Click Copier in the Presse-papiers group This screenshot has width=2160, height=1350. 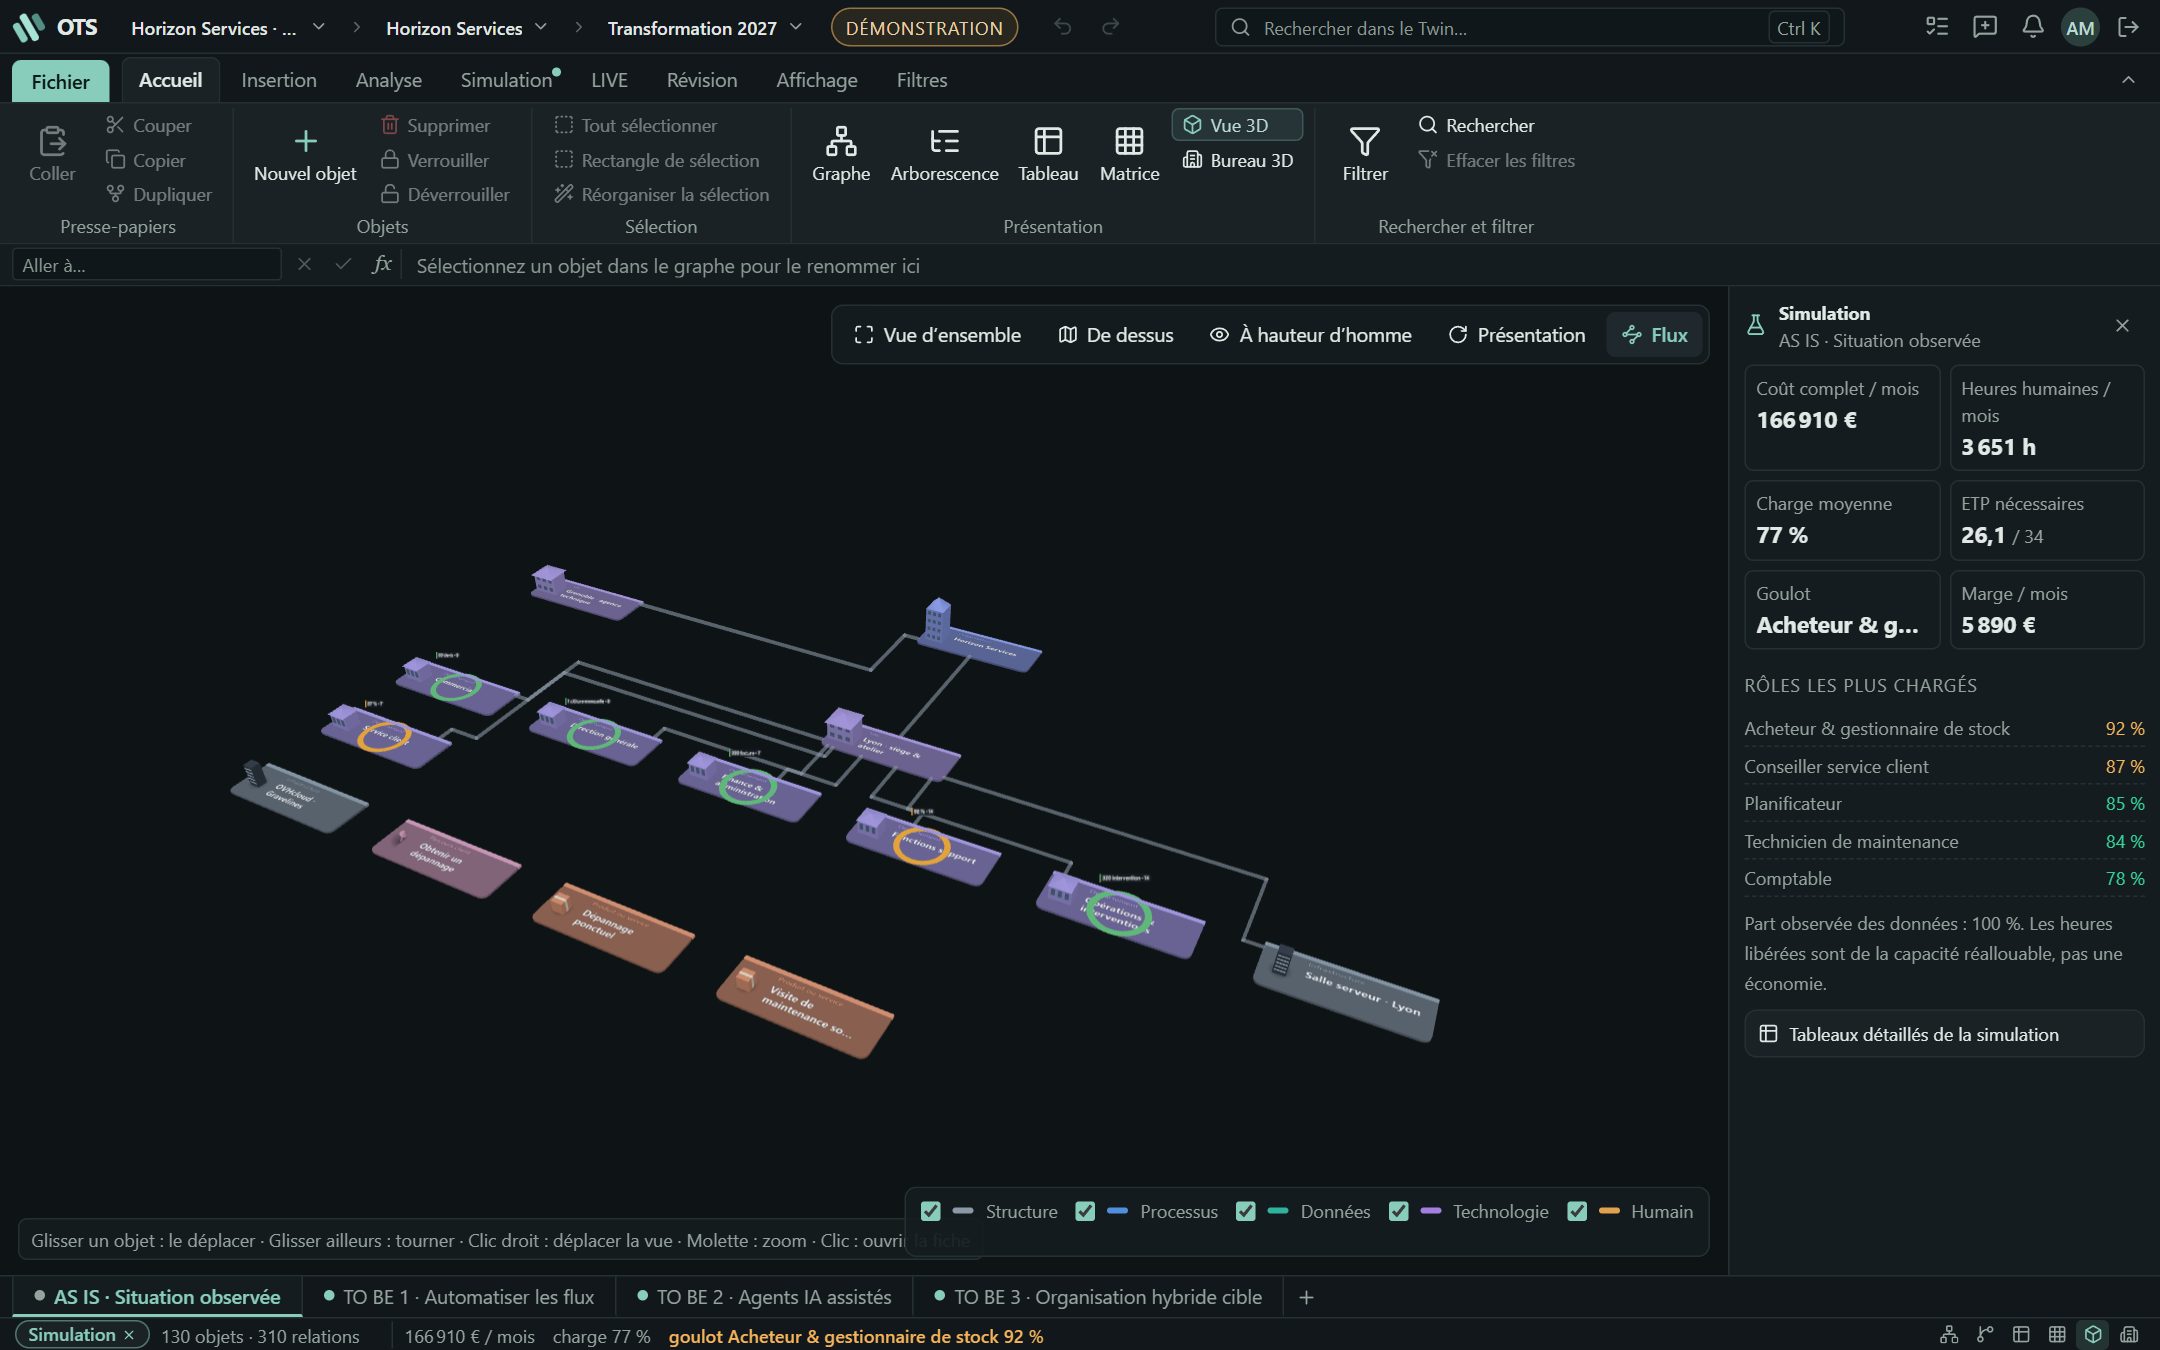click(146, 160)
